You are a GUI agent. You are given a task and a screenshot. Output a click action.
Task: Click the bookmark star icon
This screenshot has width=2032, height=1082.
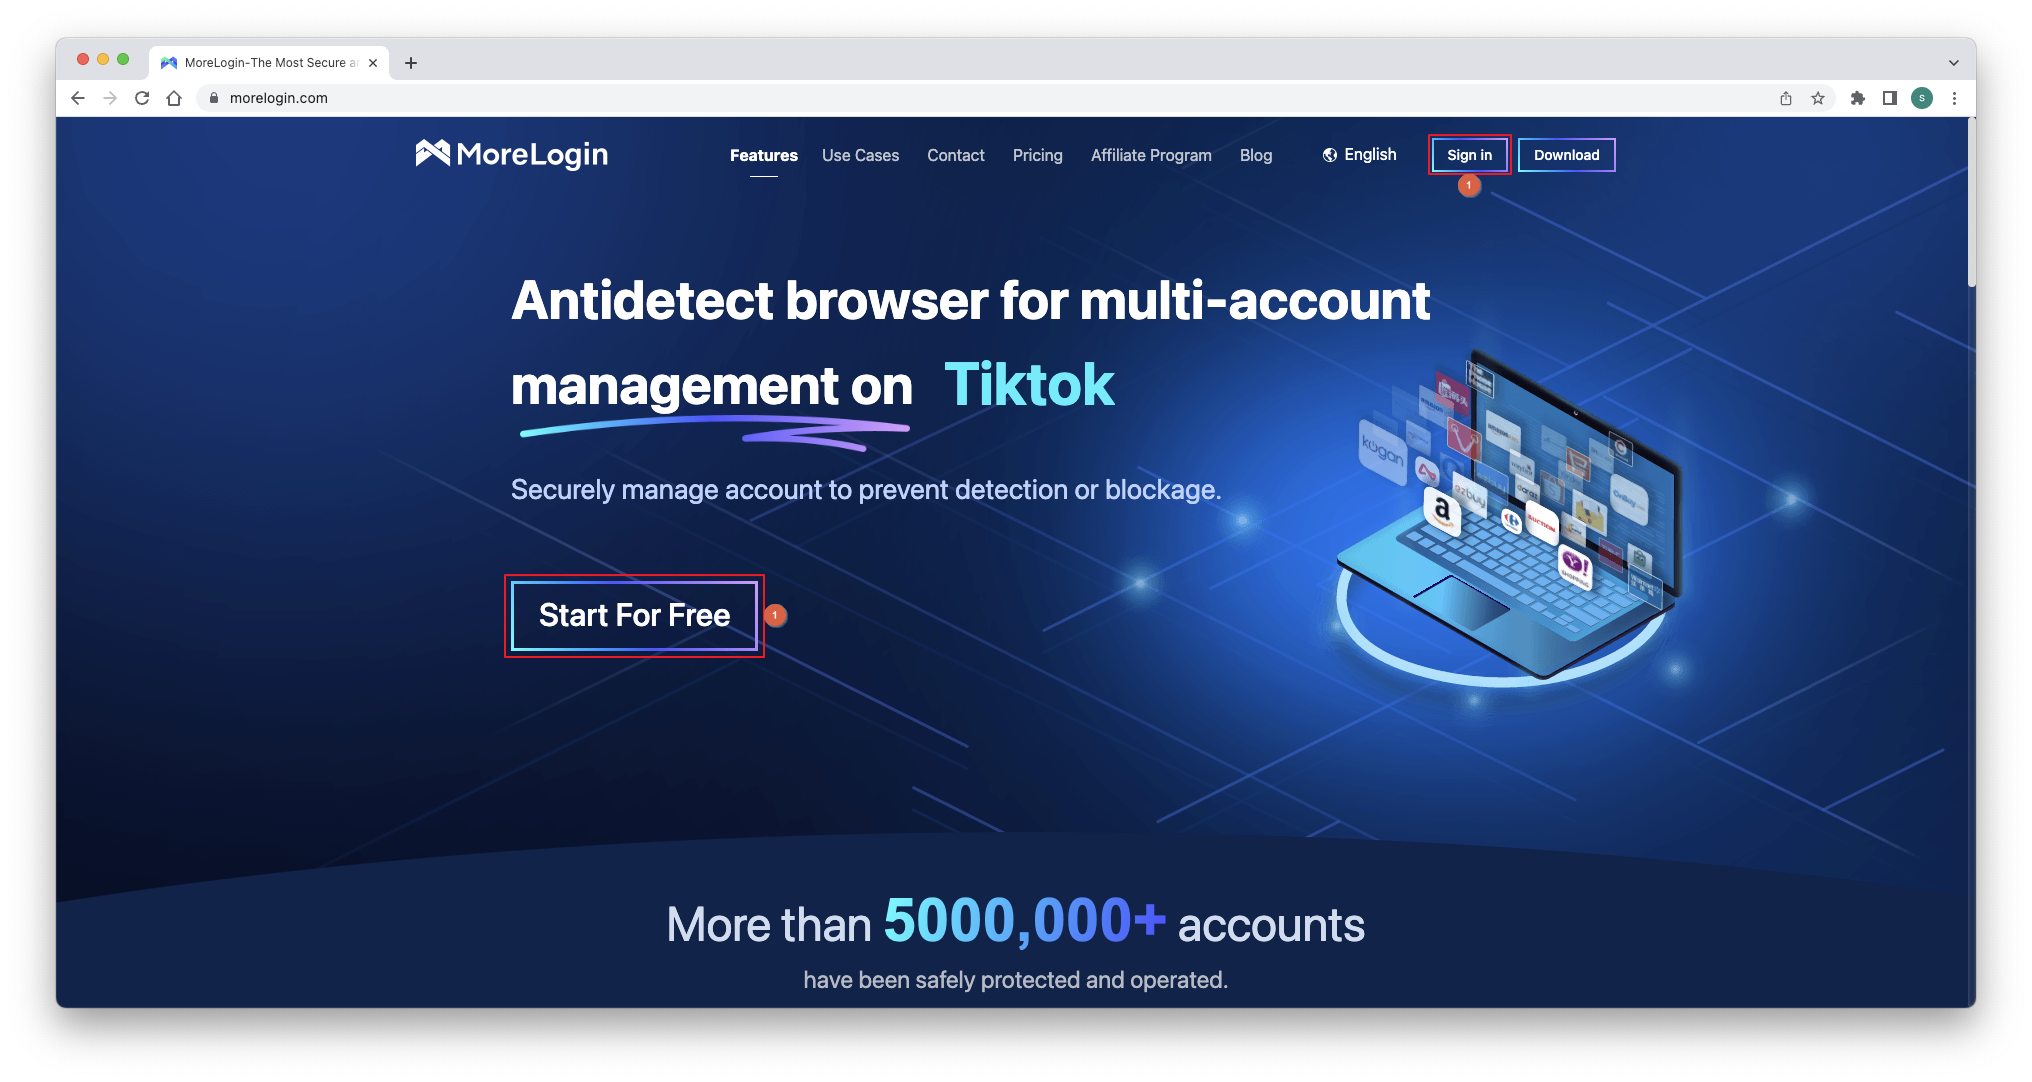pyautogui.click(x=1818, y=98)
